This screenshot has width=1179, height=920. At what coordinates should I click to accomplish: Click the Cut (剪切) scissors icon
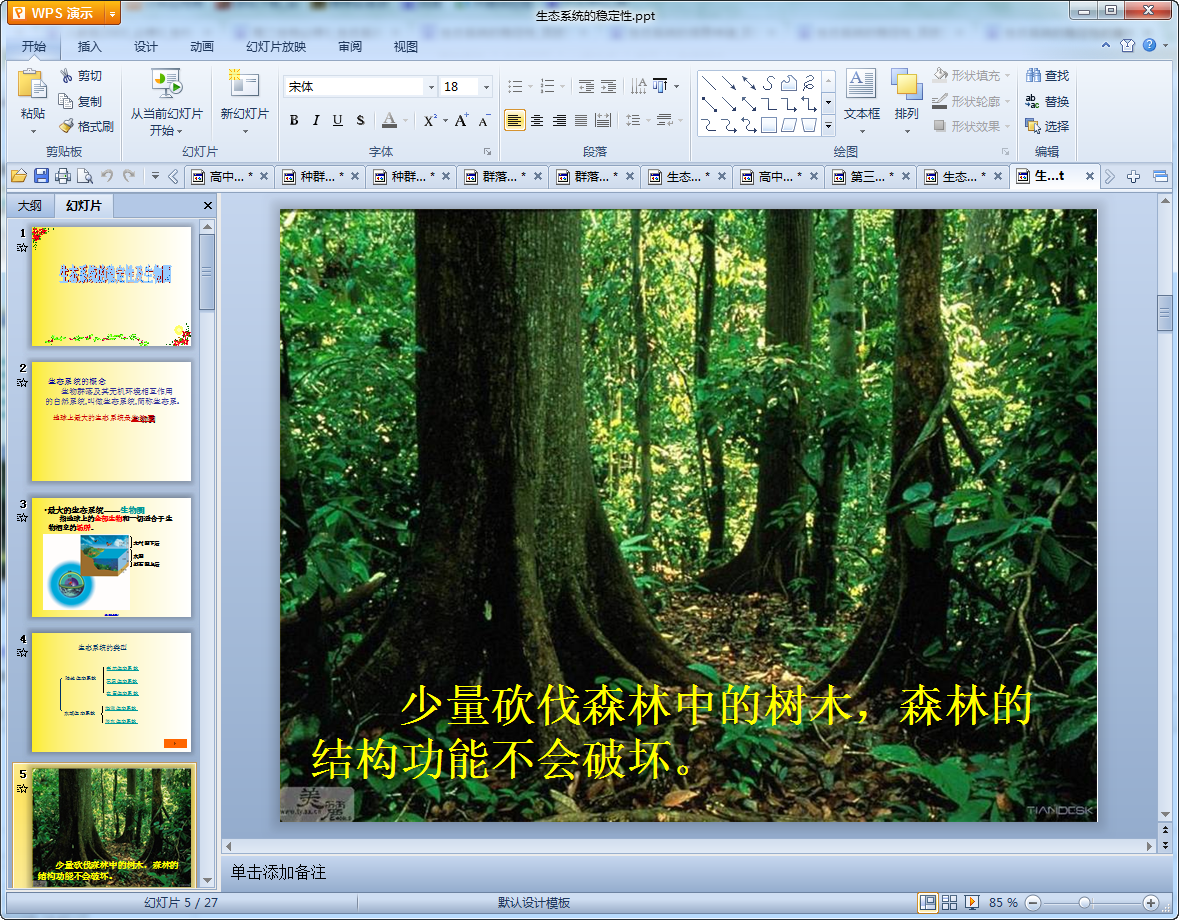67,75
